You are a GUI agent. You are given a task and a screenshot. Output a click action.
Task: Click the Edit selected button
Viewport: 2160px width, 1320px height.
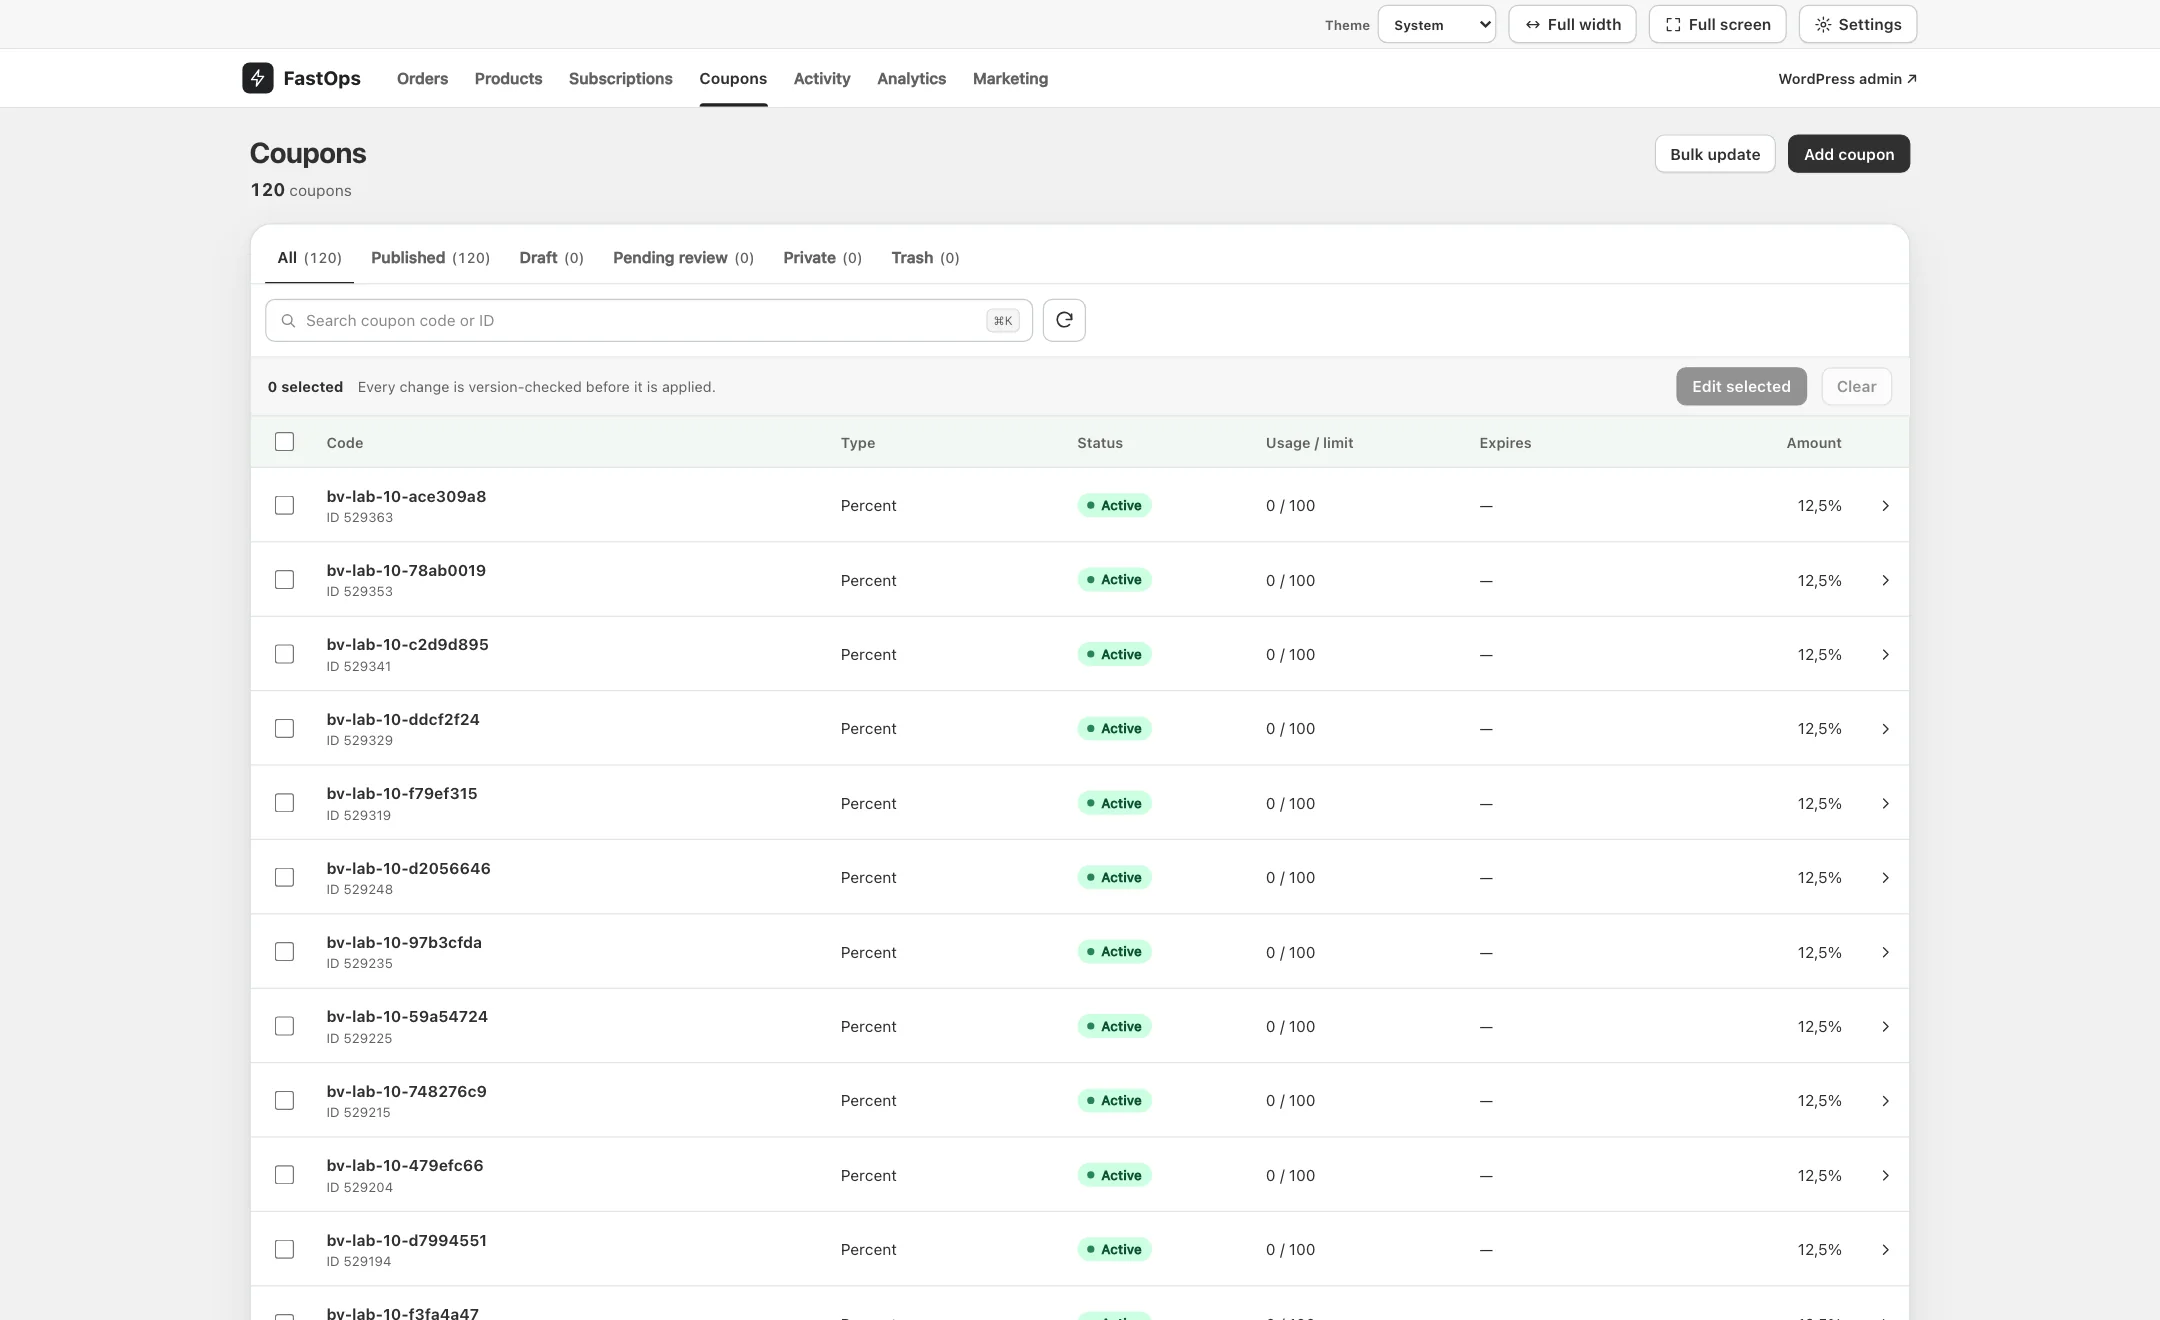(x=1741, y=387)
